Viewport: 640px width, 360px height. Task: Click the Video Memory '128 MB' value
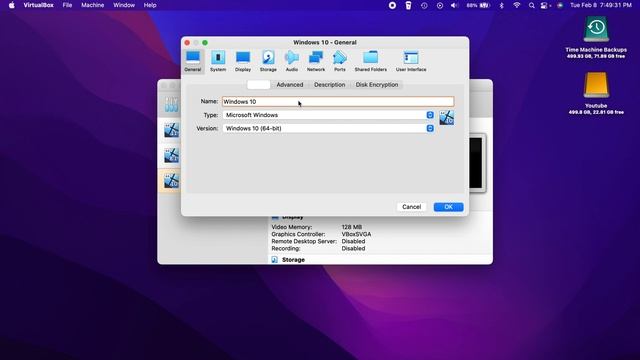[351, 227]
